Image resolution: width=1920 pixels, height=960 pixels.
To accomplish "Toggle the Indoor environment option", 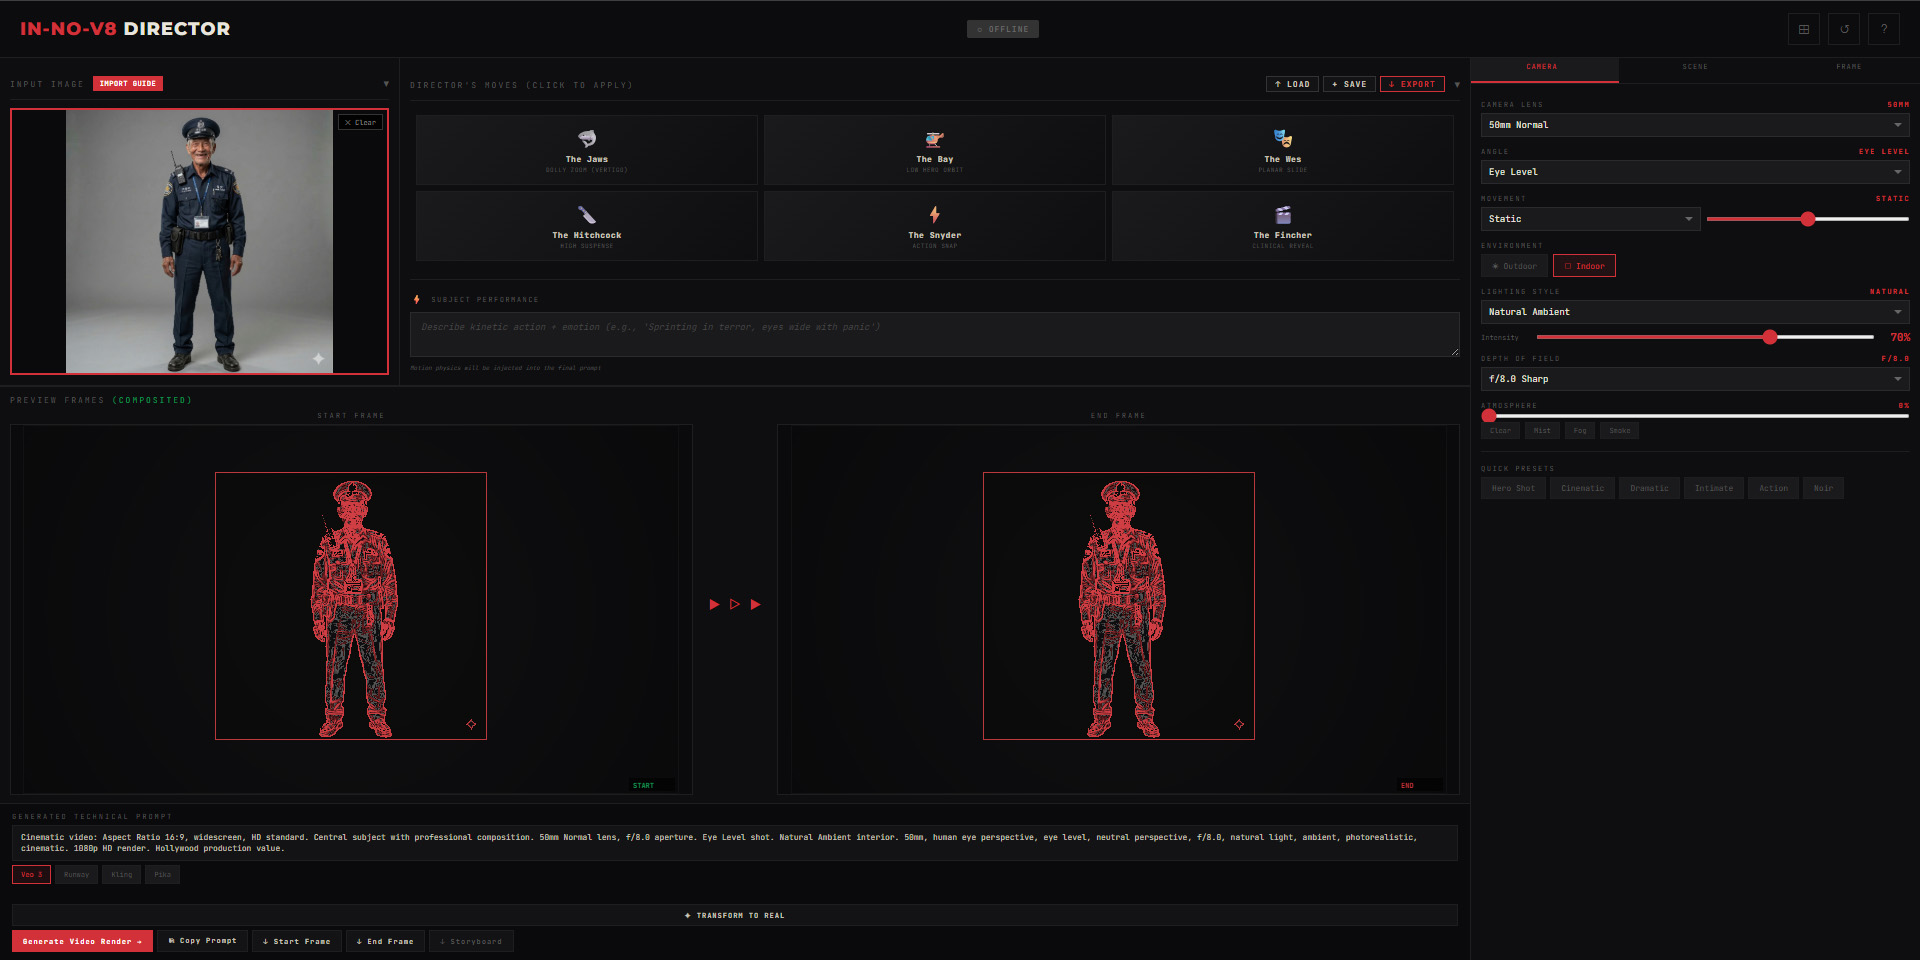I will pos(1584,266).
